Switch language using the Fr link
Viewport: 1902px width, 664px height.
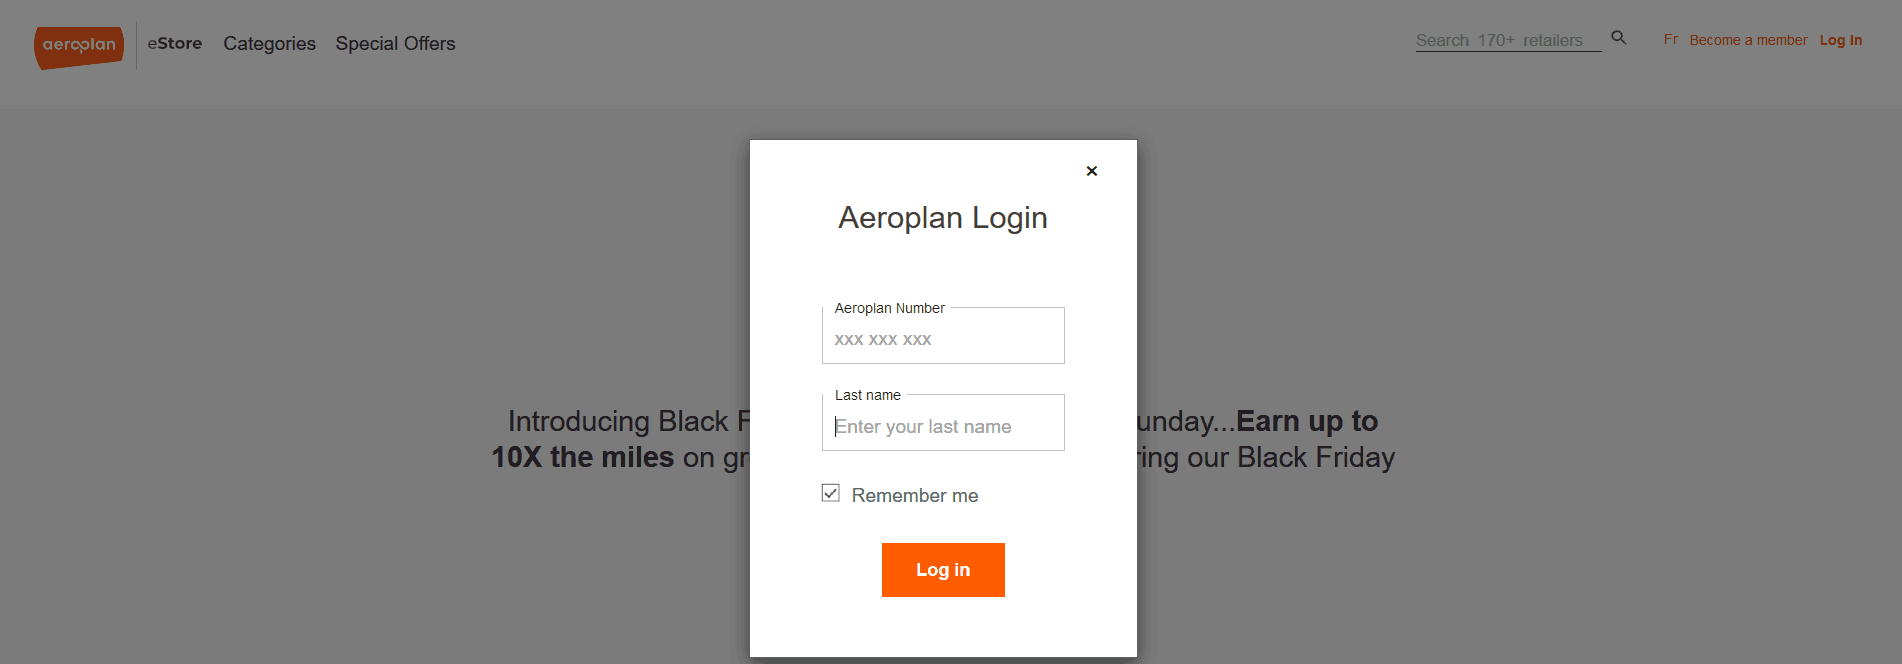(1671, 40)
